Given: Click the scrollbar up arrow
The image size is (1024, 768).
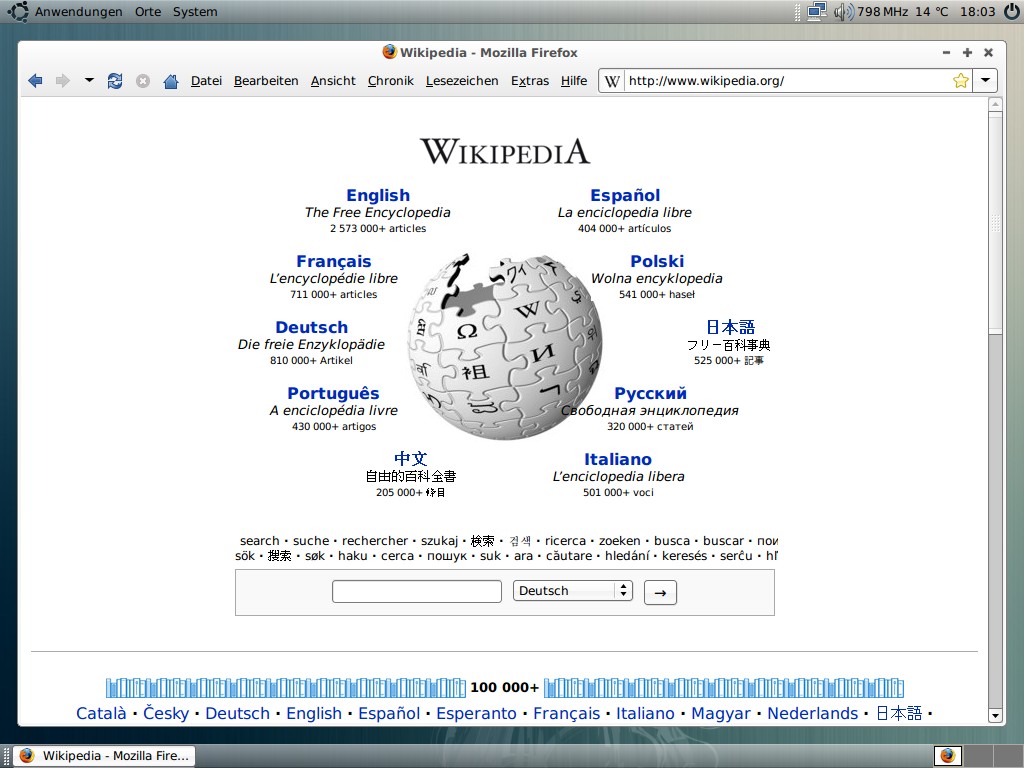Looking at the screenshot, I should pos(995,104).
